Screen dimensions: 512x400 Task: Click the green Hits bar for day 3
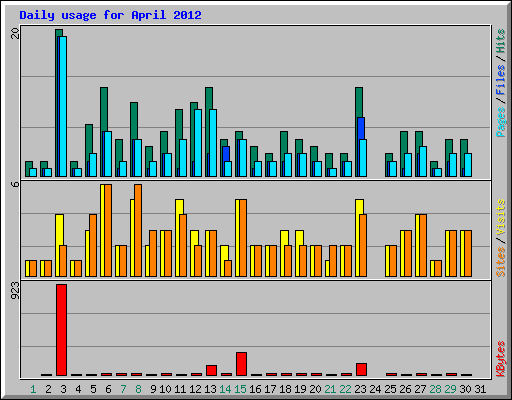coord(59,33)
